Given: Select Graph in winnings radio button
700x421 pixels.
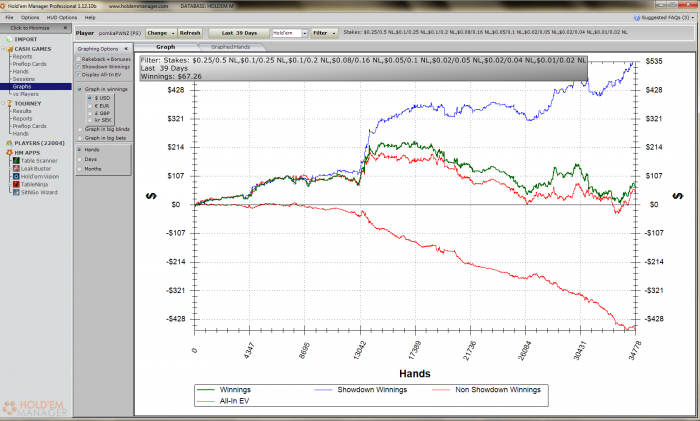Looking at the screenshot, I should (x=80, y=89).
